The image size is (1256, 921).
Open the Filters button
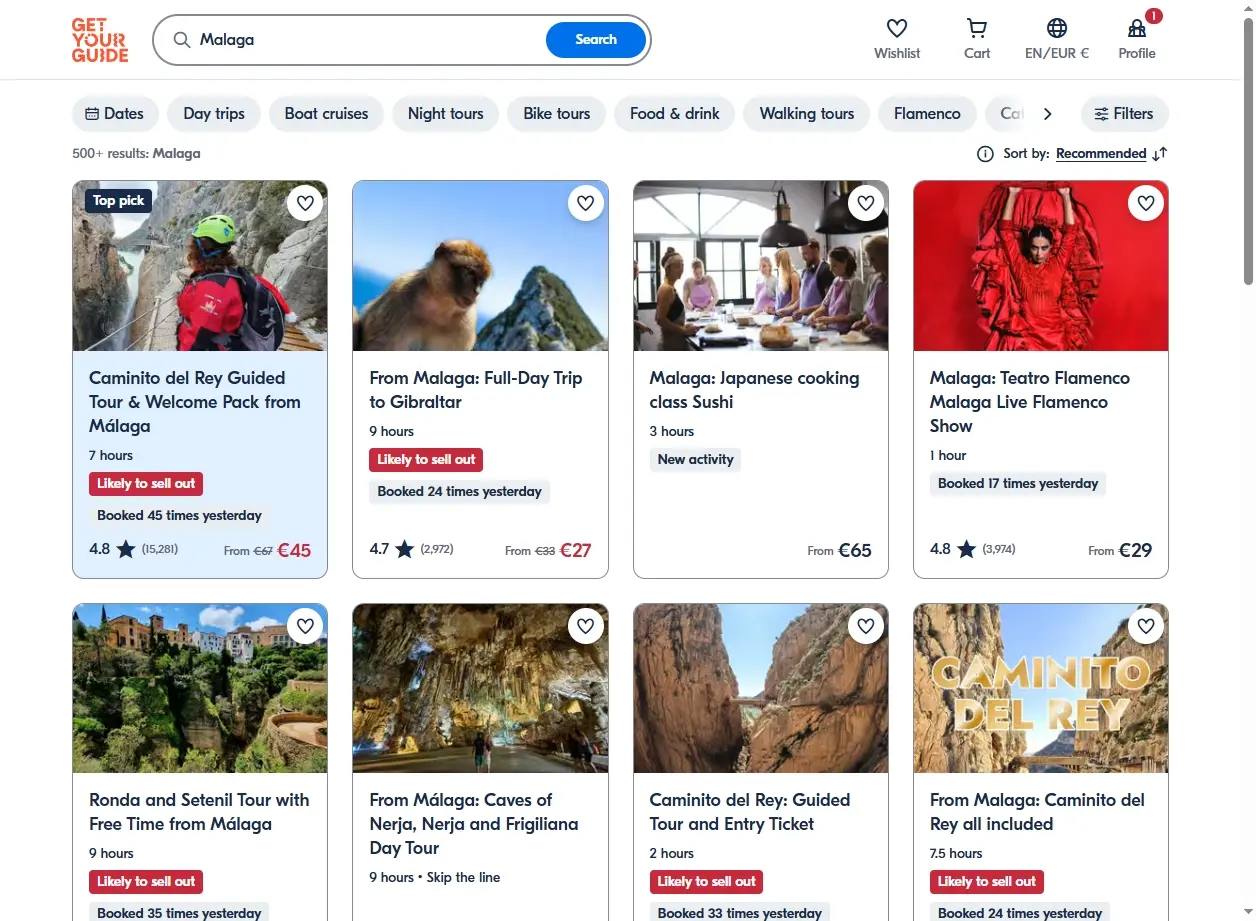pyautogui.click(x=1124, y=114)
